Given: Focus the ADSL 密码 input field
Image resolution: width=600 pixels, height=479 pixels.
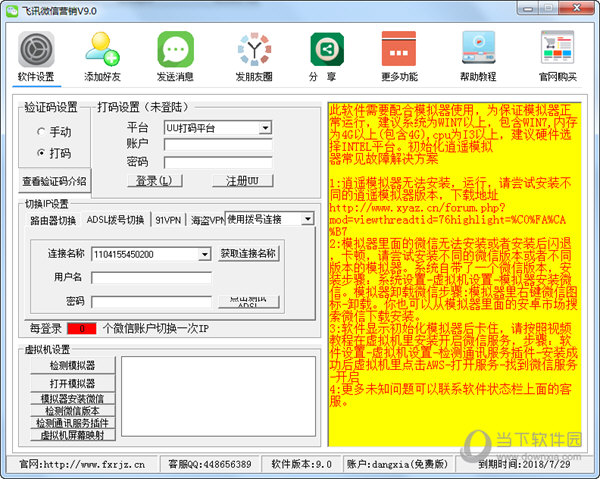Looking at the screenshot, I should [x=152, y=302].
